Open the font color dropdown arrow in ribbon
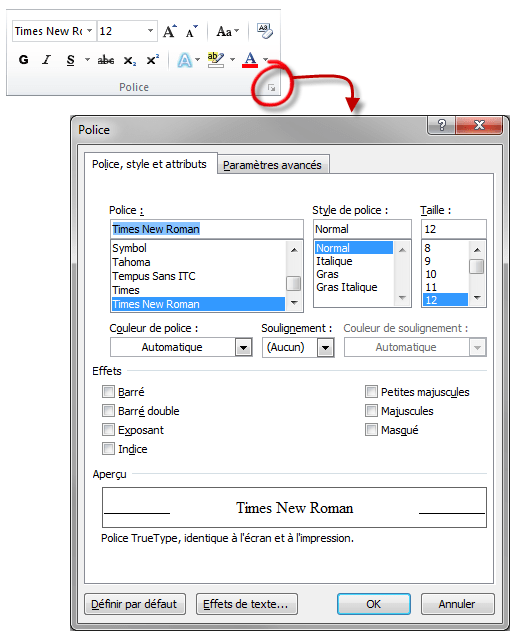The height and width of the screenshot is (636, 518). click(265, 60)
